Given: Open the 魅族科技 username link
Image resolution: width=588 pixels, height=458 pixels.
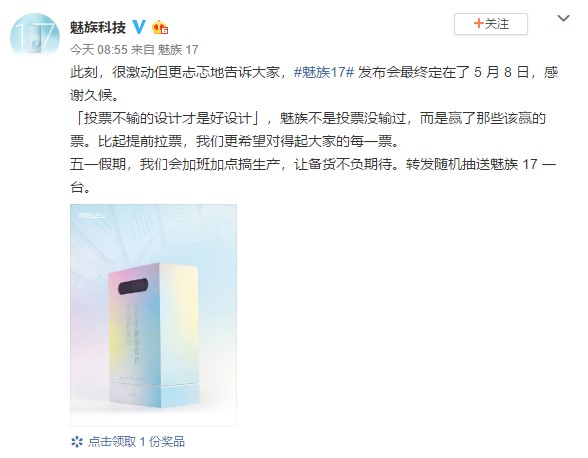Looking at the screenshot, I should pyautogui.click(x=98, y=27).
